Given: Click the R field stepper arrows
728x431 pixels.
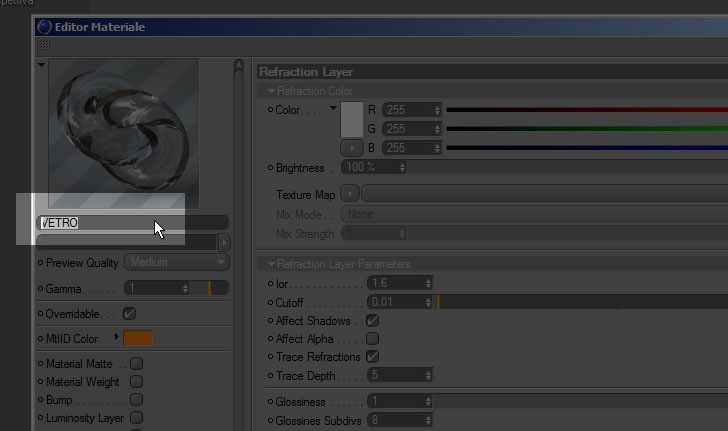Looking at the screenshot, I should coord(437,110).
